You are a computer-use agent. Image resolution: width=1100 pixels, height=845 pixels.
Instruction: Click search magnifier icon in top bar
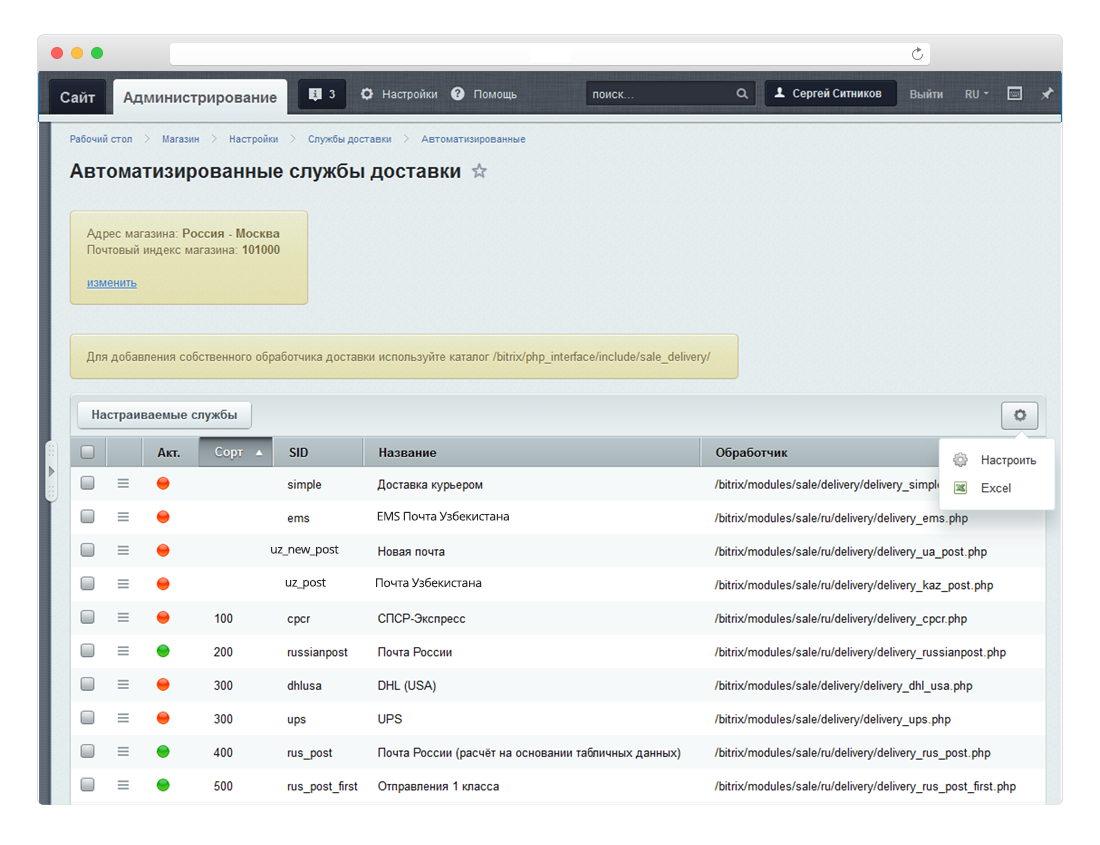click(742, 94)
